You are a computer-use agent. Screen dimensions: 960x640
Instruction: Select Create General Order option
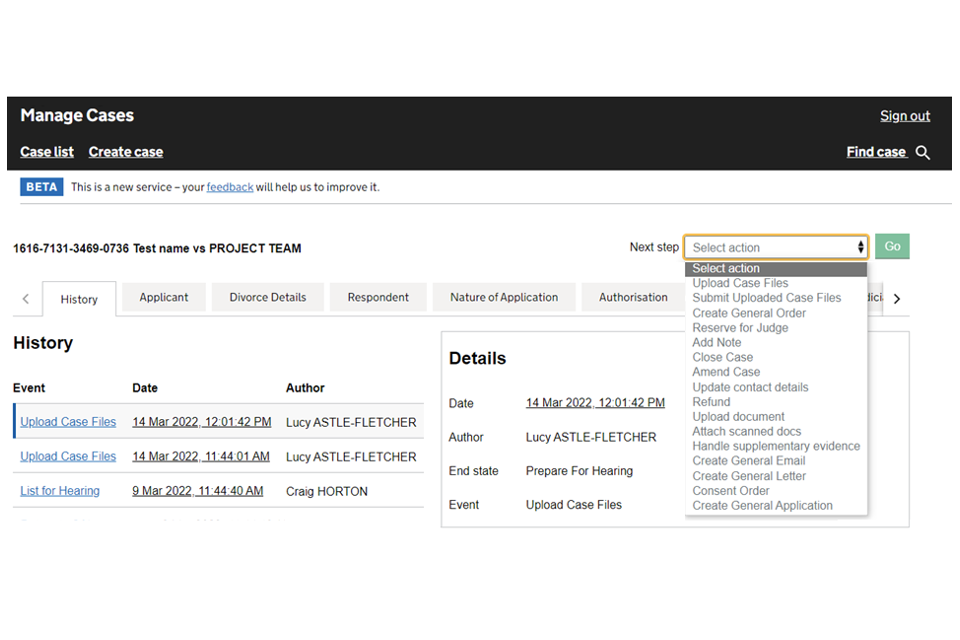tap(749, 313)
